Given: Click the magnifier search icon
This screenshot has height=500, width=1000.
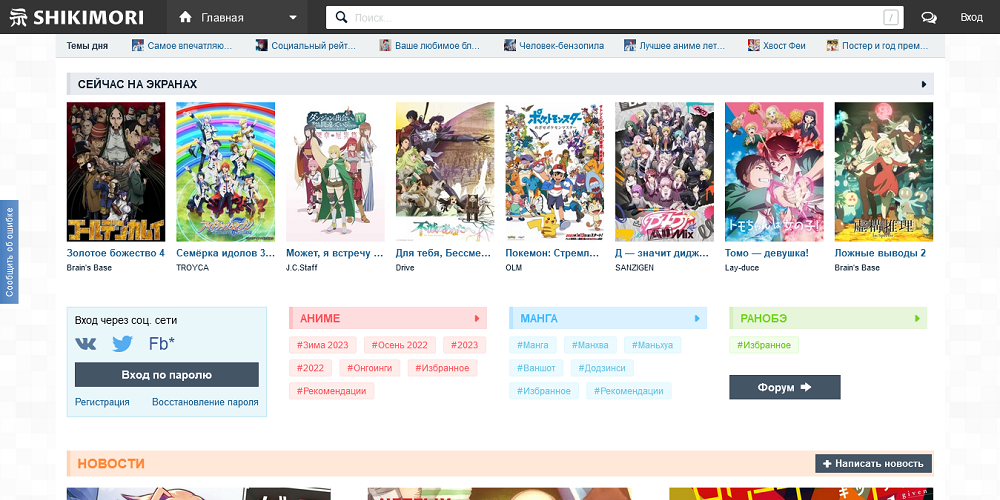Looking at the screenshot, I should click(341, 17).
